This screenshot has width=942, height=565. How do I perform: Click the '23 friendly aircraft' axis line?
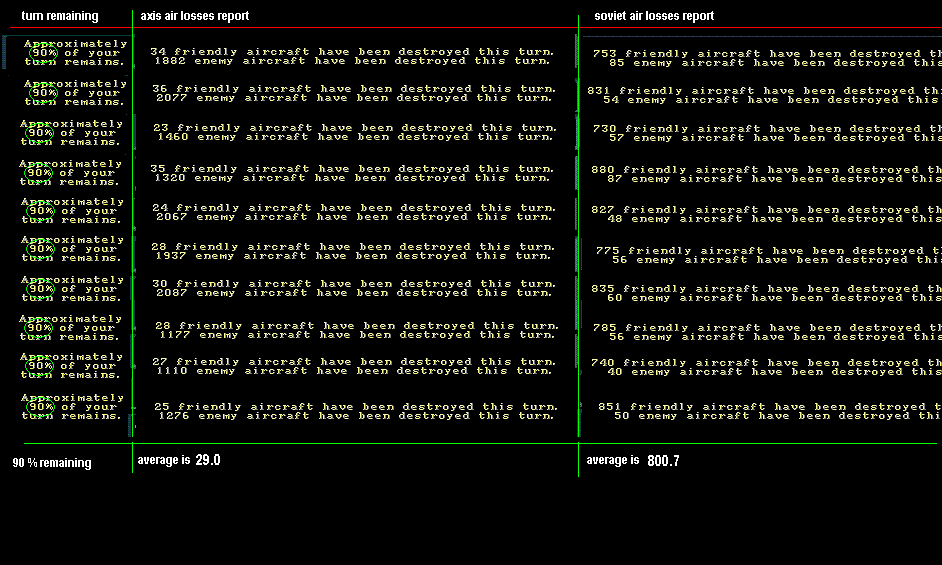(355, 127)
